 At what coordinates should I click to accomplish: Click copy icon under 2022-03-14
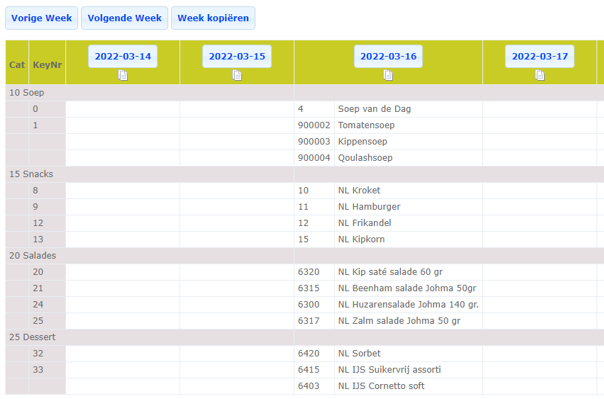click(122, 75)
